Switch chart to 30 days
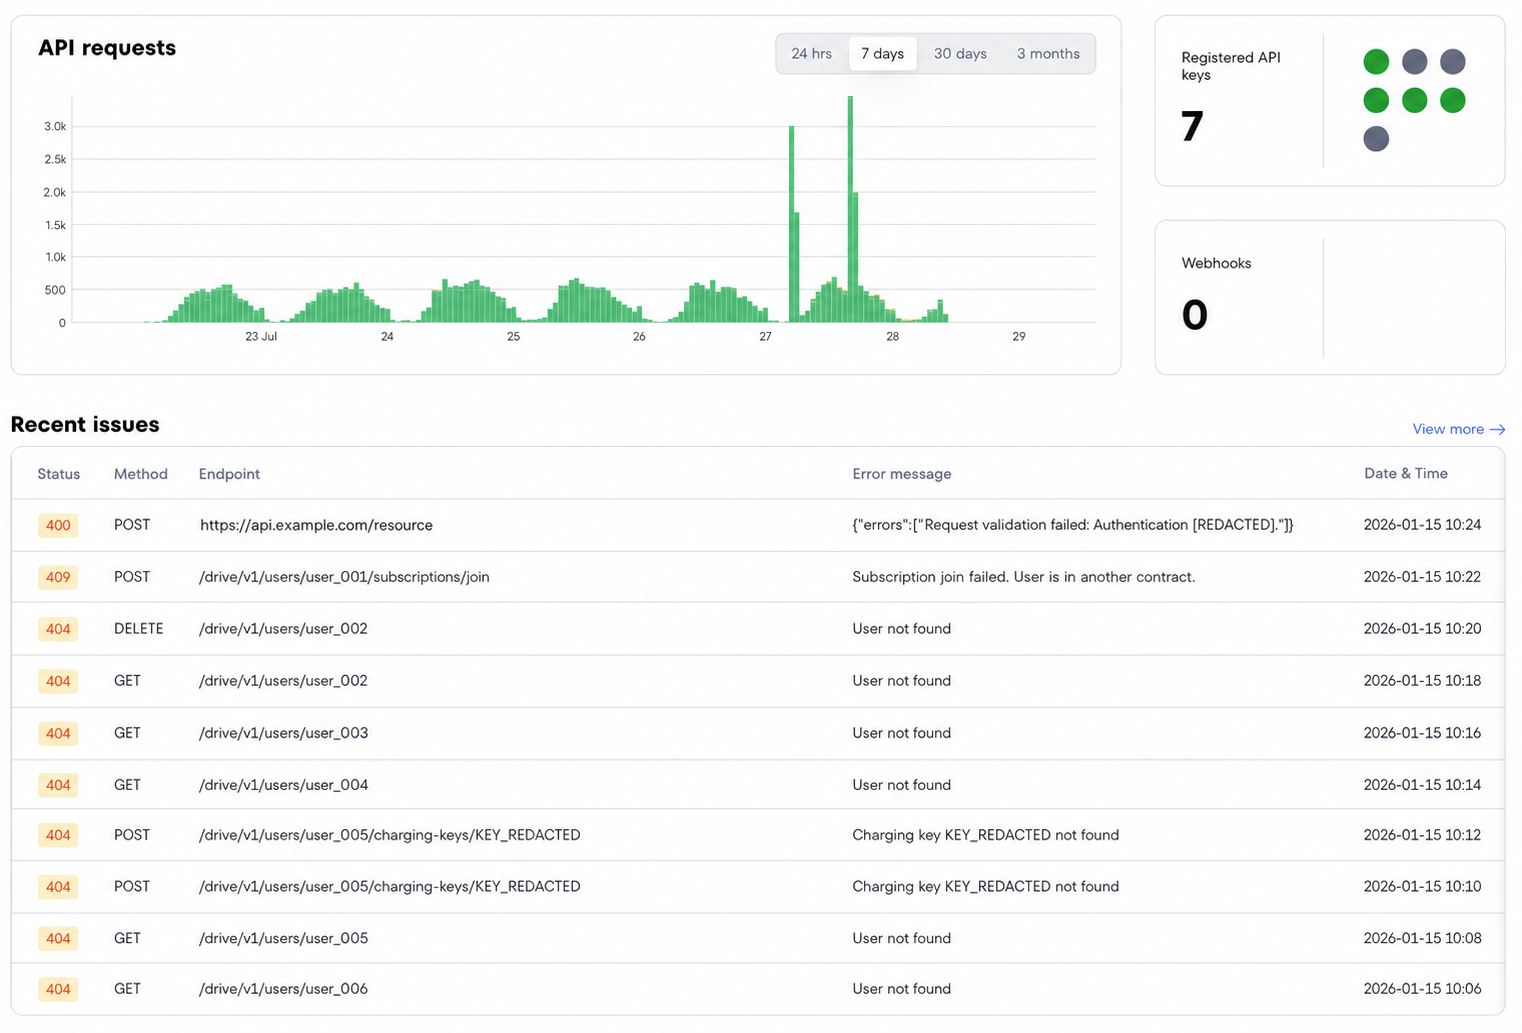 tap(960, 54)
